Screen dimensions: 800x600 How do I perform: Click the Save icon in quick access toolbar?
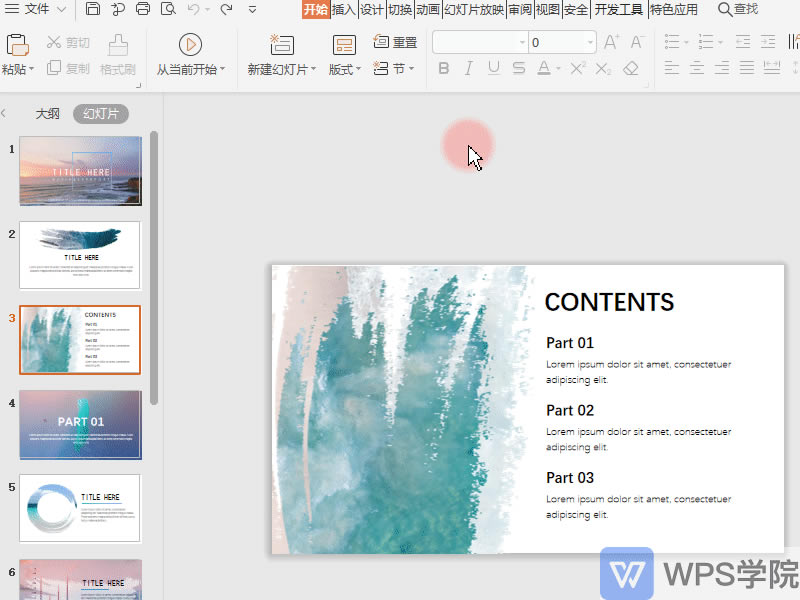(93, 10)
